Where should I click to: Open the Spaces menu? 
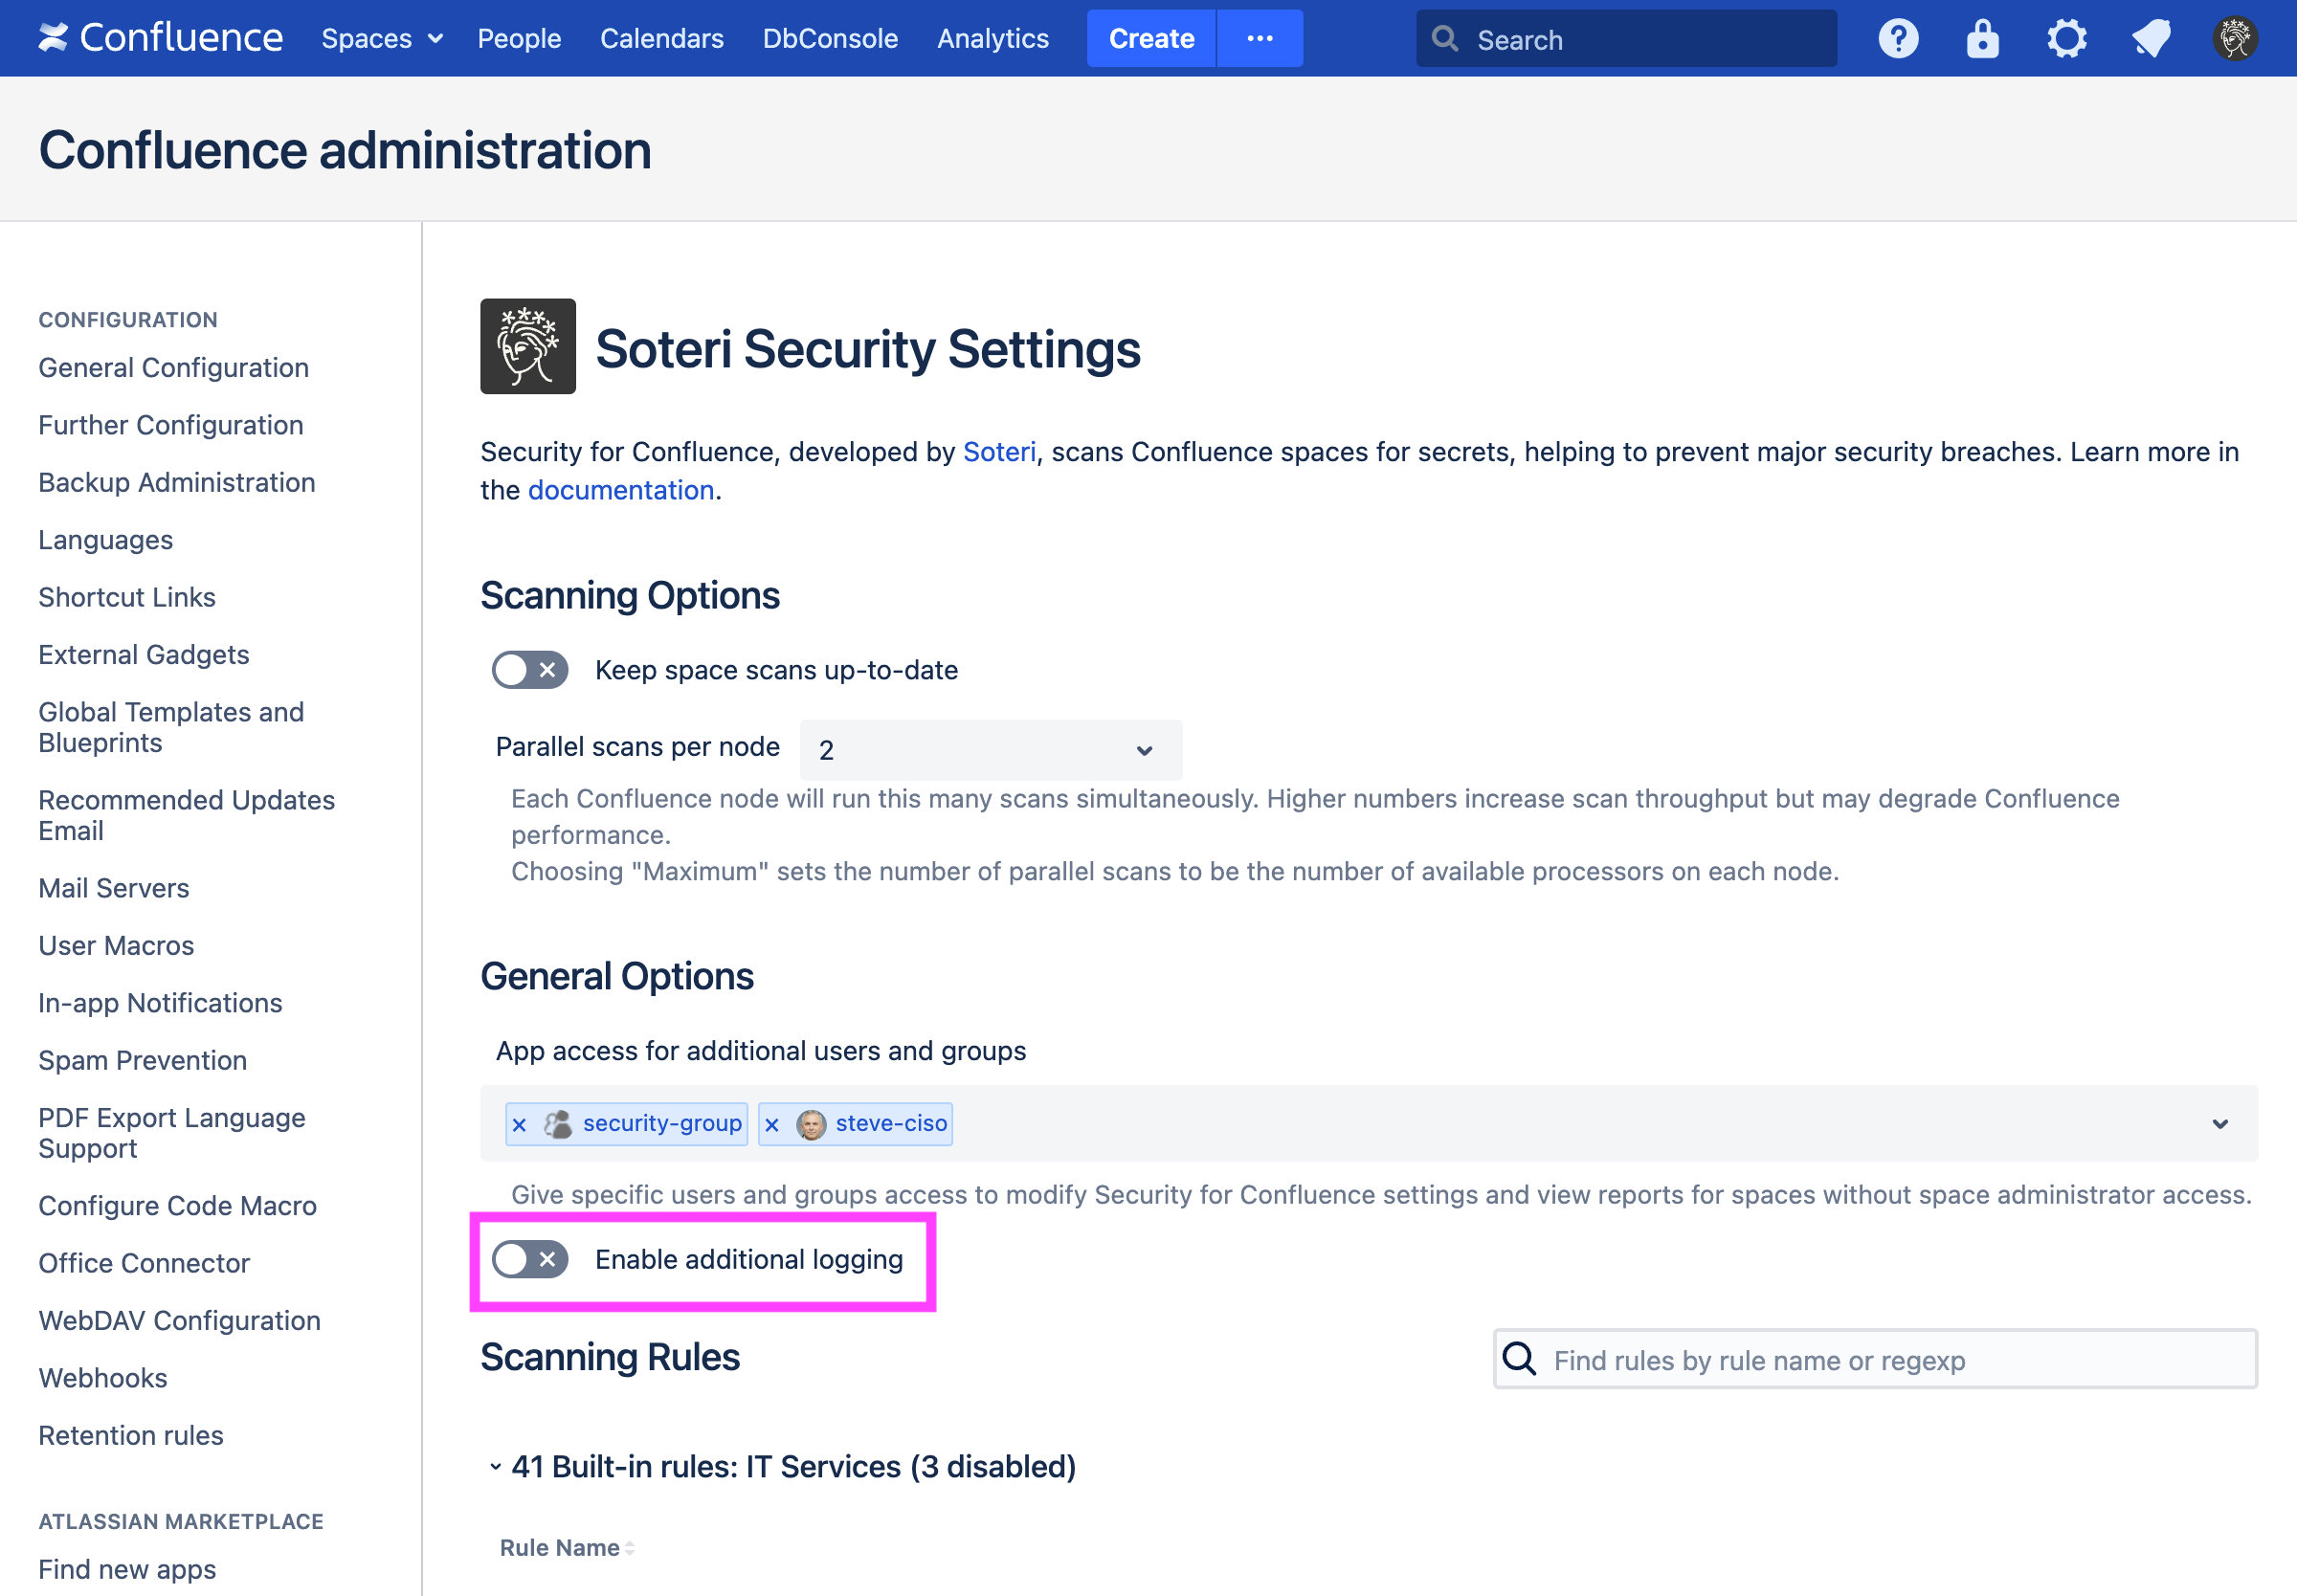pyautogui.click(x=381, y=39)
